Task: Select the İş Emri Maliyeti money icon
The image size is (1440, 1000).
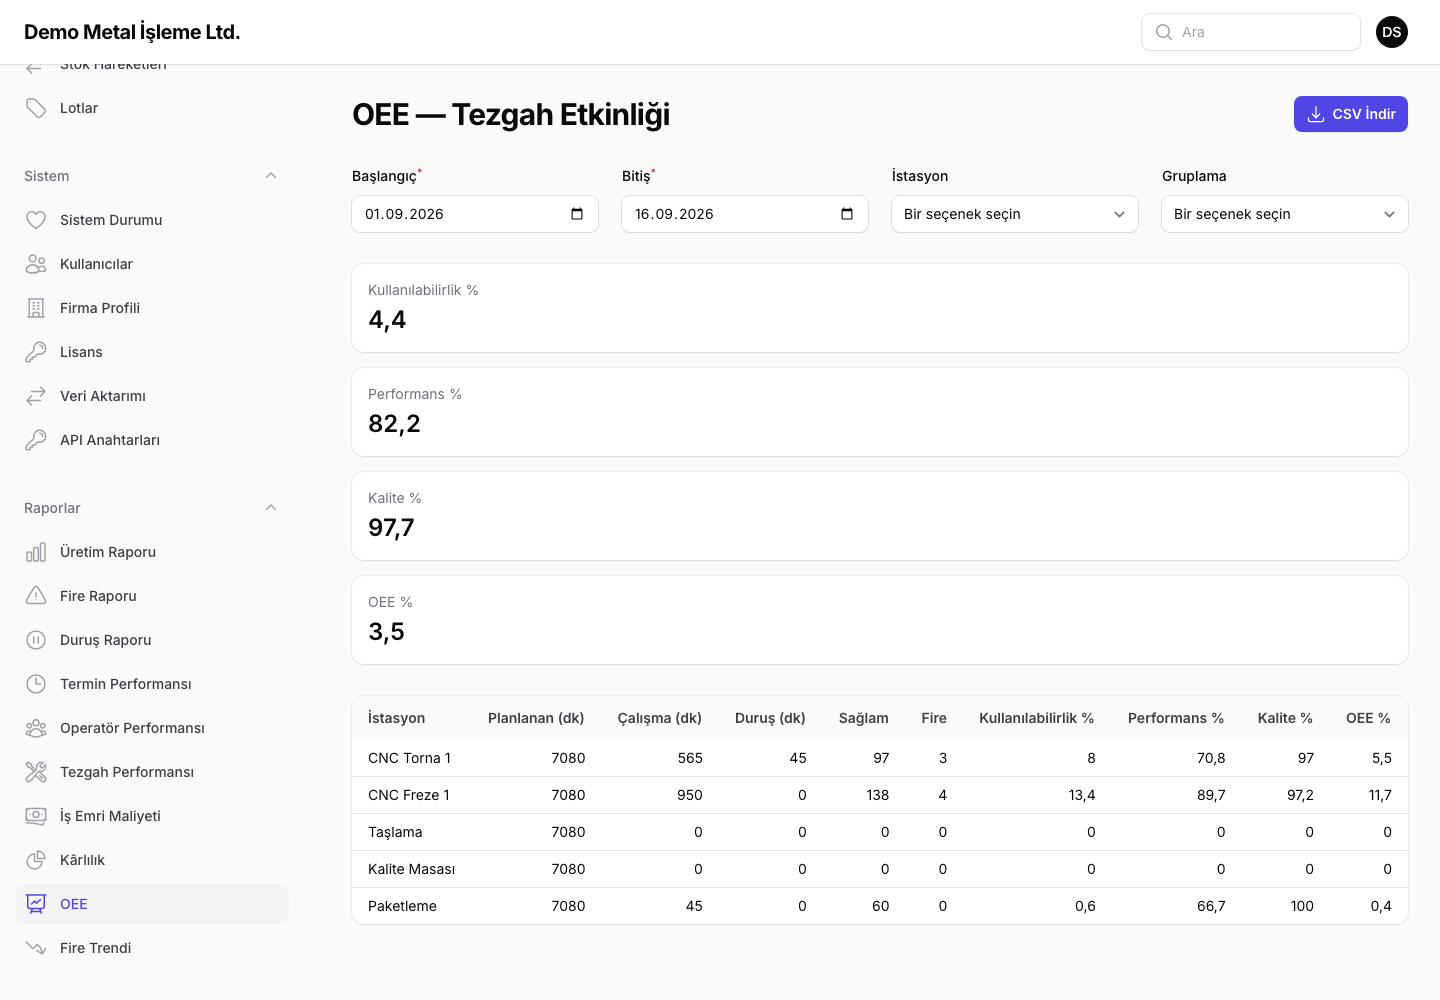Action: (36, 816)
